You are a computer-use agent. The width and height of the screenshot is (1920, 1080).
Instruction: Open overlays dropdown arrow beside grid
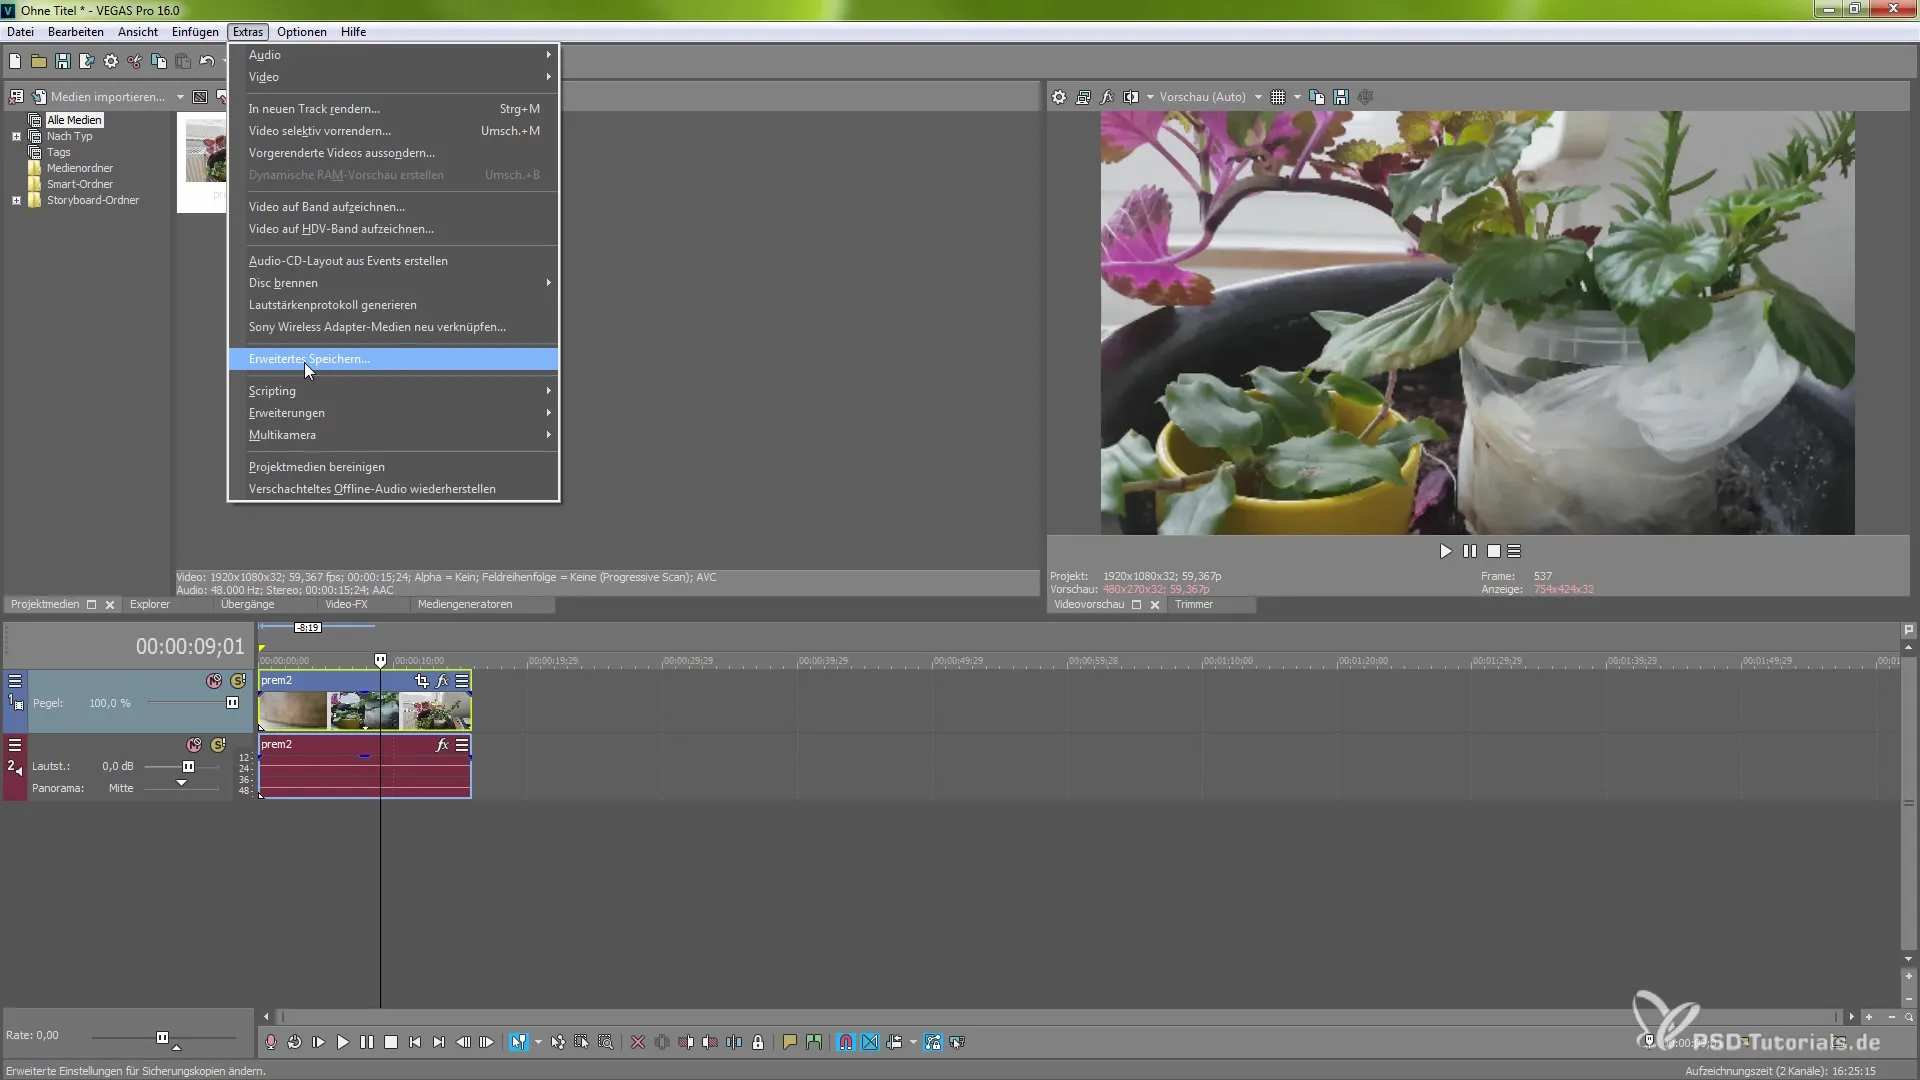[x=1297, y=97]
